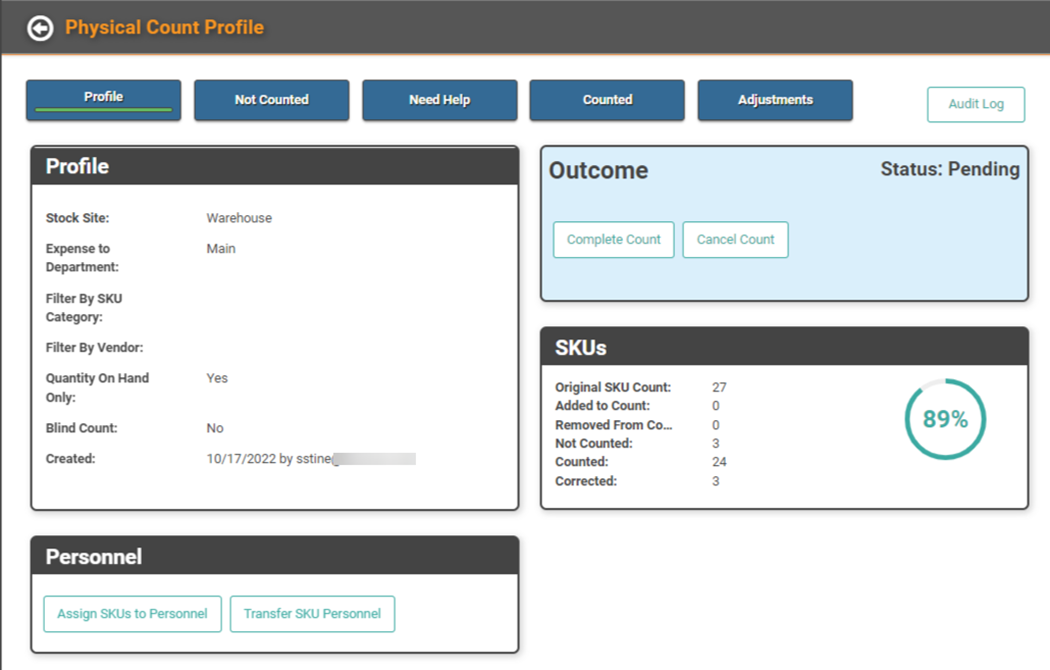Click the 89% progress circle

click(x=945, y=420)
